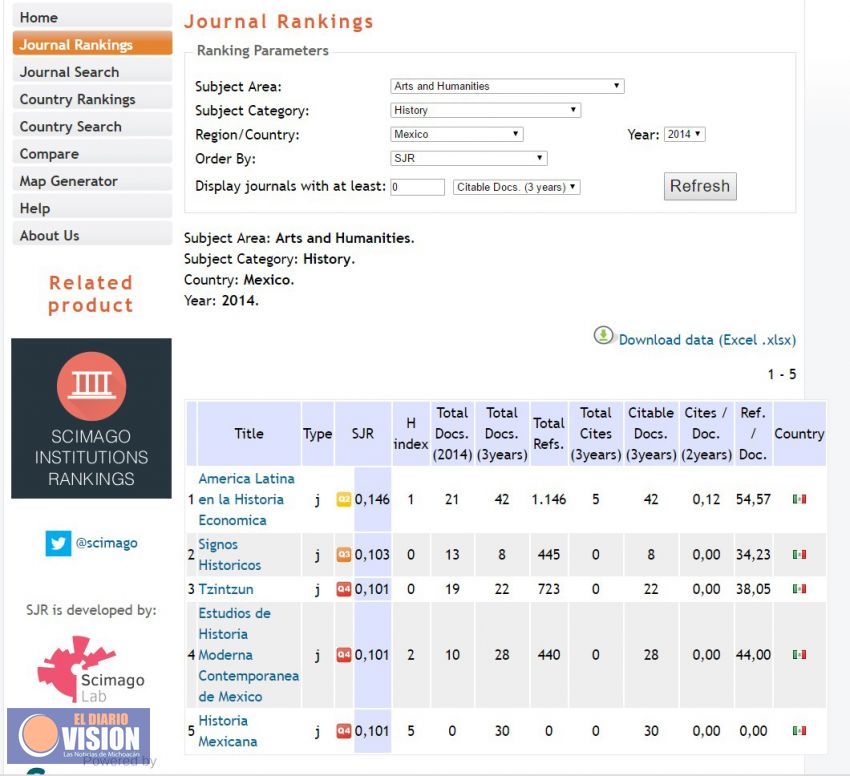Click Citable Docs. (3years) column header
Viewport: 850px width, 776px height.
651,433
